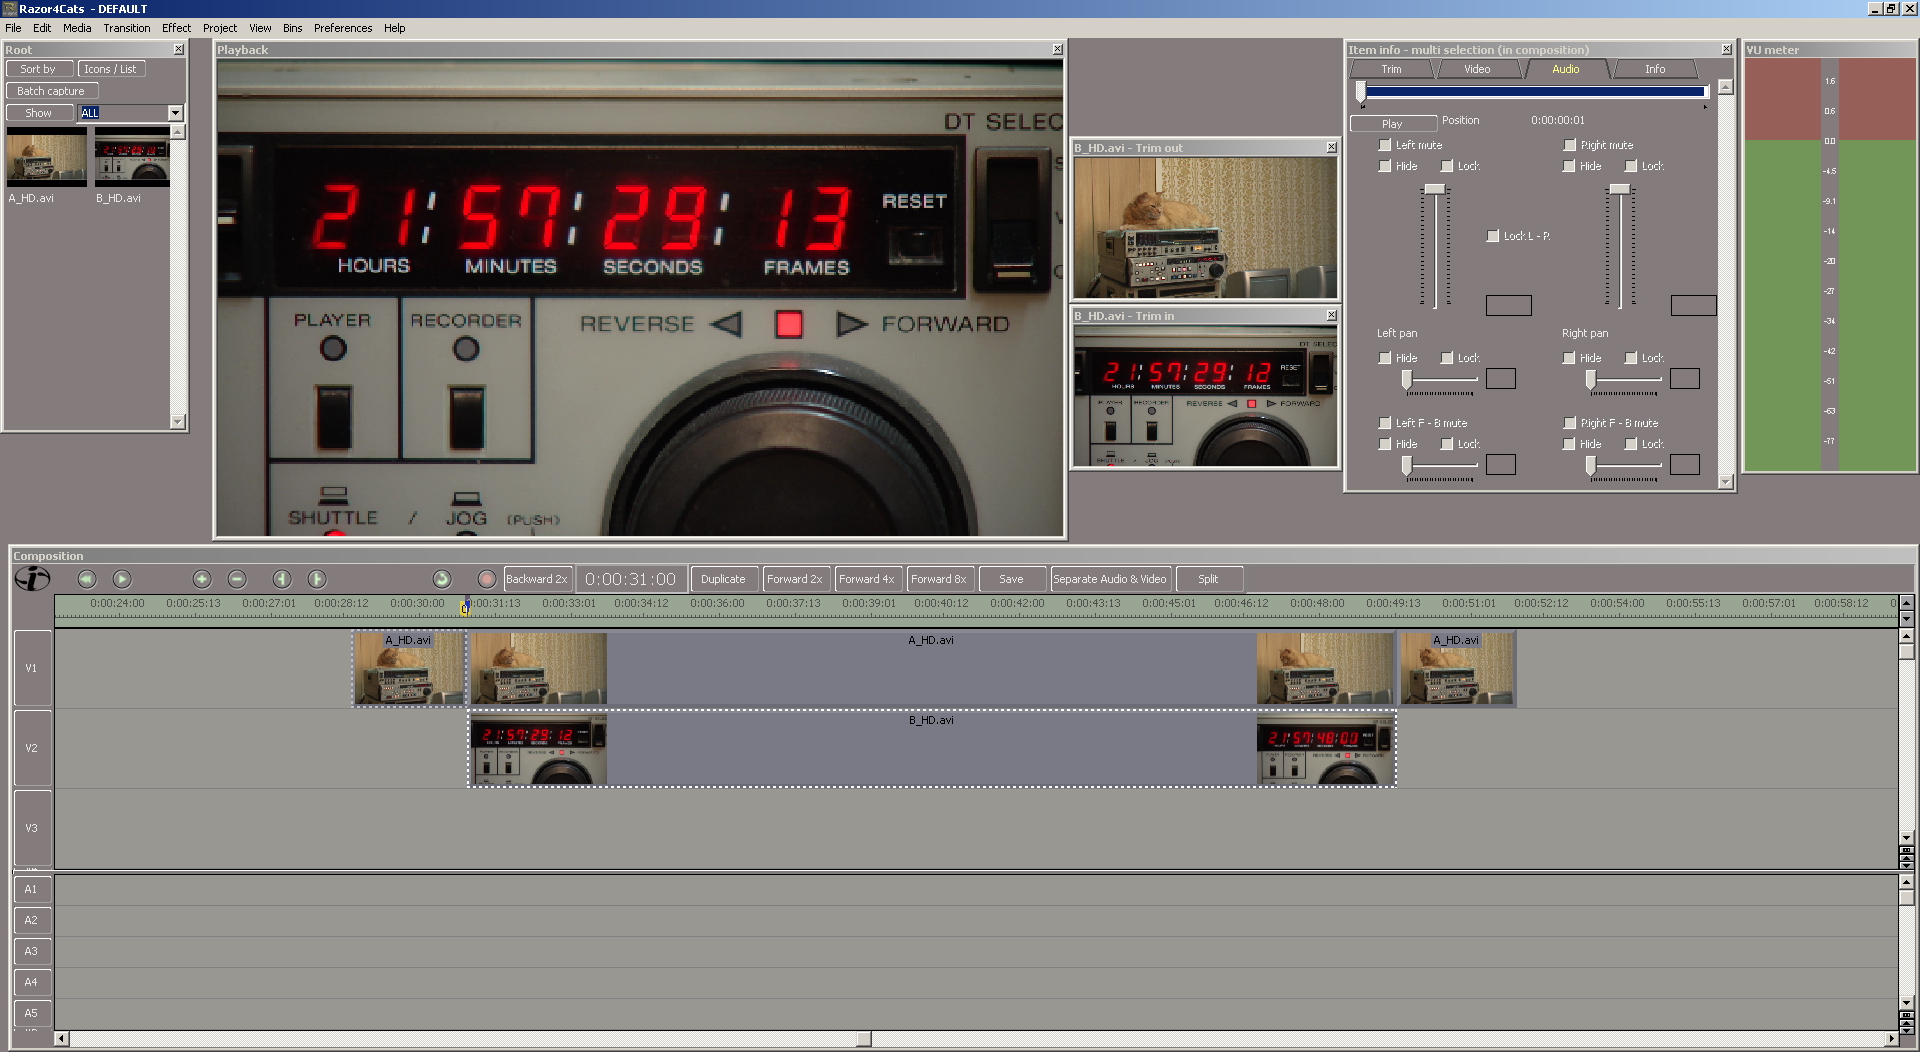Click the Separate Audio & Video button
Viewport: 1920px width, 1052px height.
point(1109,579)
